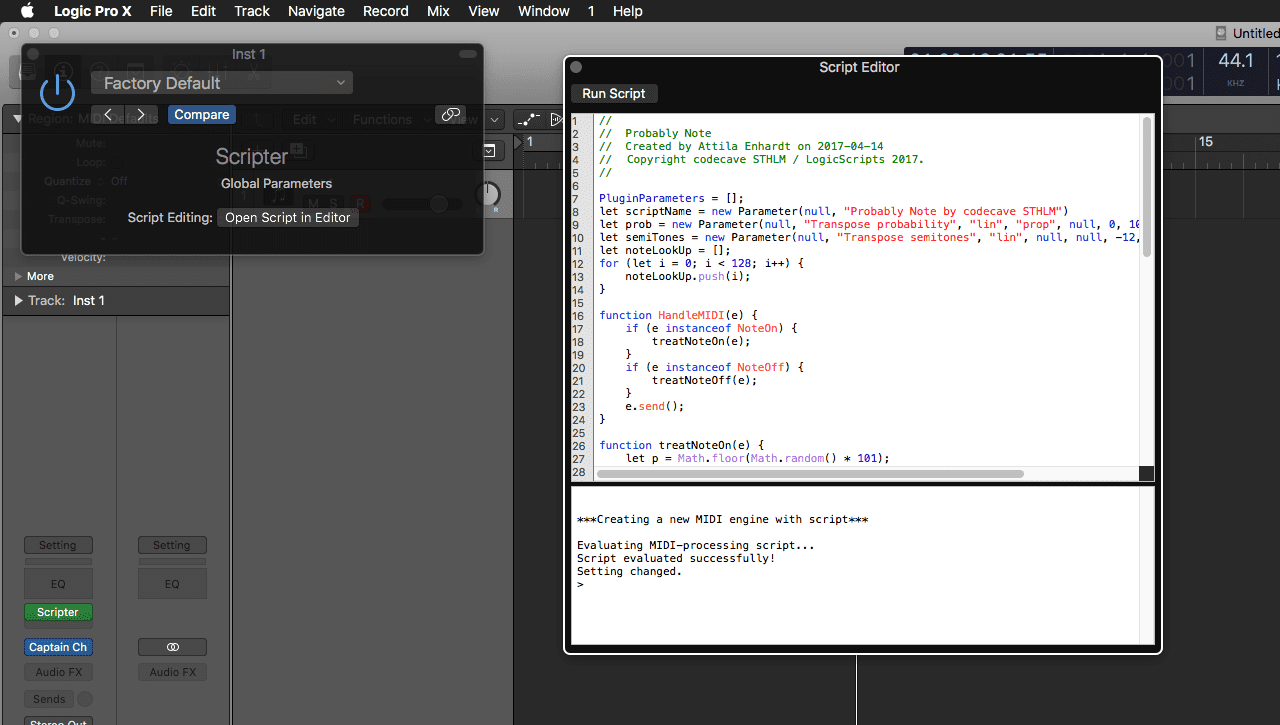Open the Scripter MIDI FX plugin slot

58,612
